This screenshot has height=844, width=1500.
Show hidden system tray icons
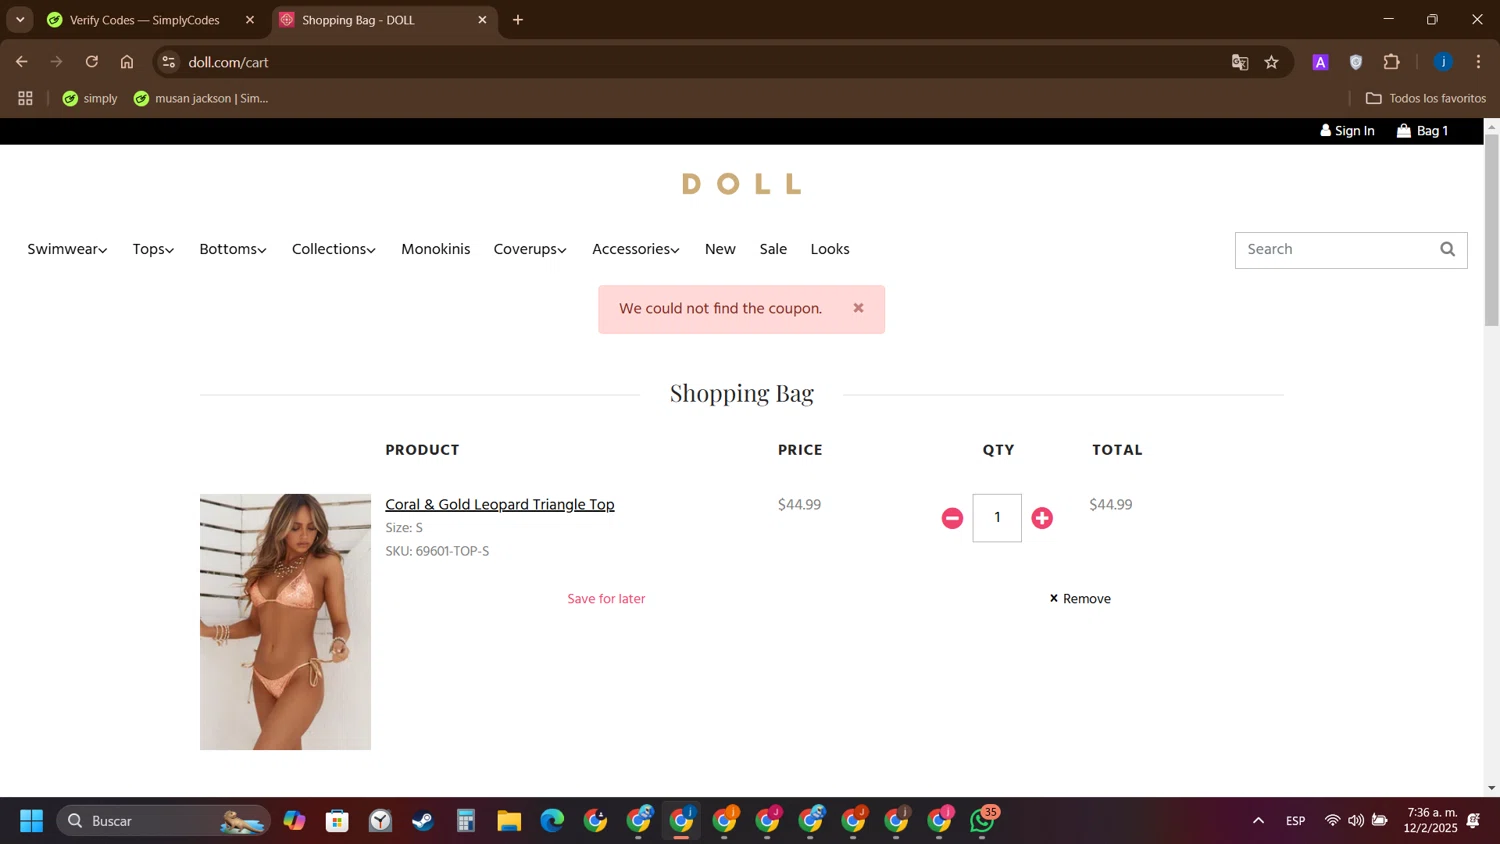1258,821
